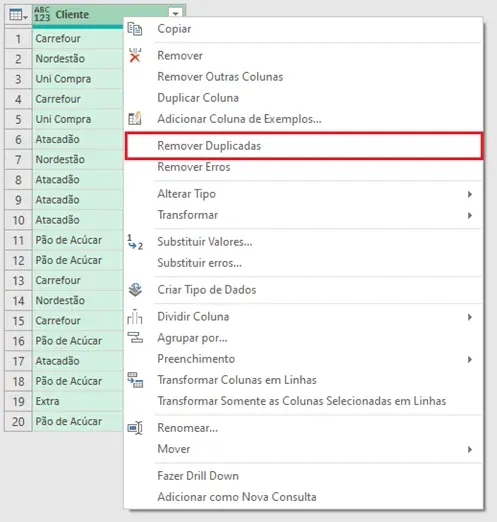This screenshot has width=497, height=522.
Task: Click the Transformar Colunas em Linhas icon
Action: point(135,380)
